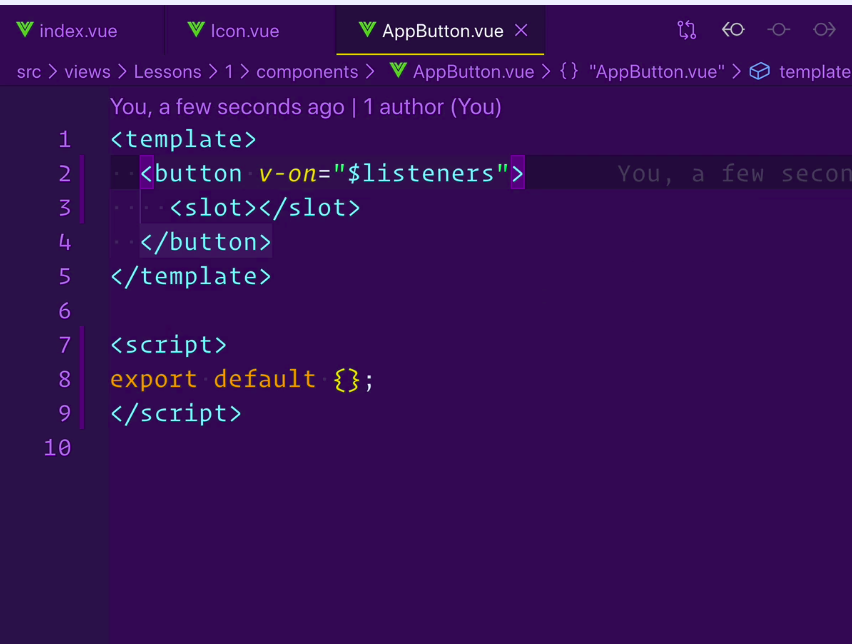Click line number 1 in the gutter

(x=65, y=140)
